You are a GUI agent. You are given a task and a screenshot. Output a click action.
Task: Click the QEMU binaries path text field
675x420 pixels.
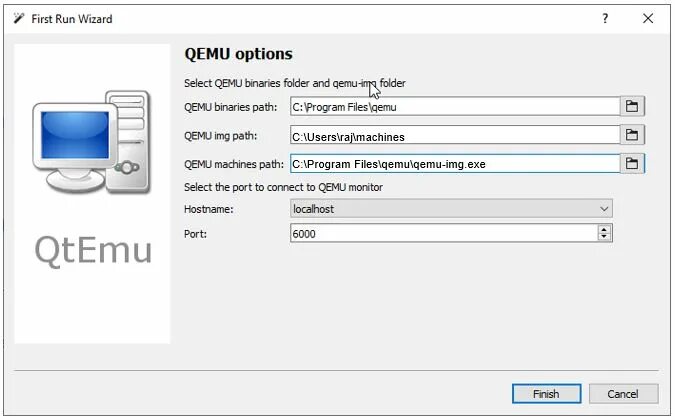[x=455, y=107]
